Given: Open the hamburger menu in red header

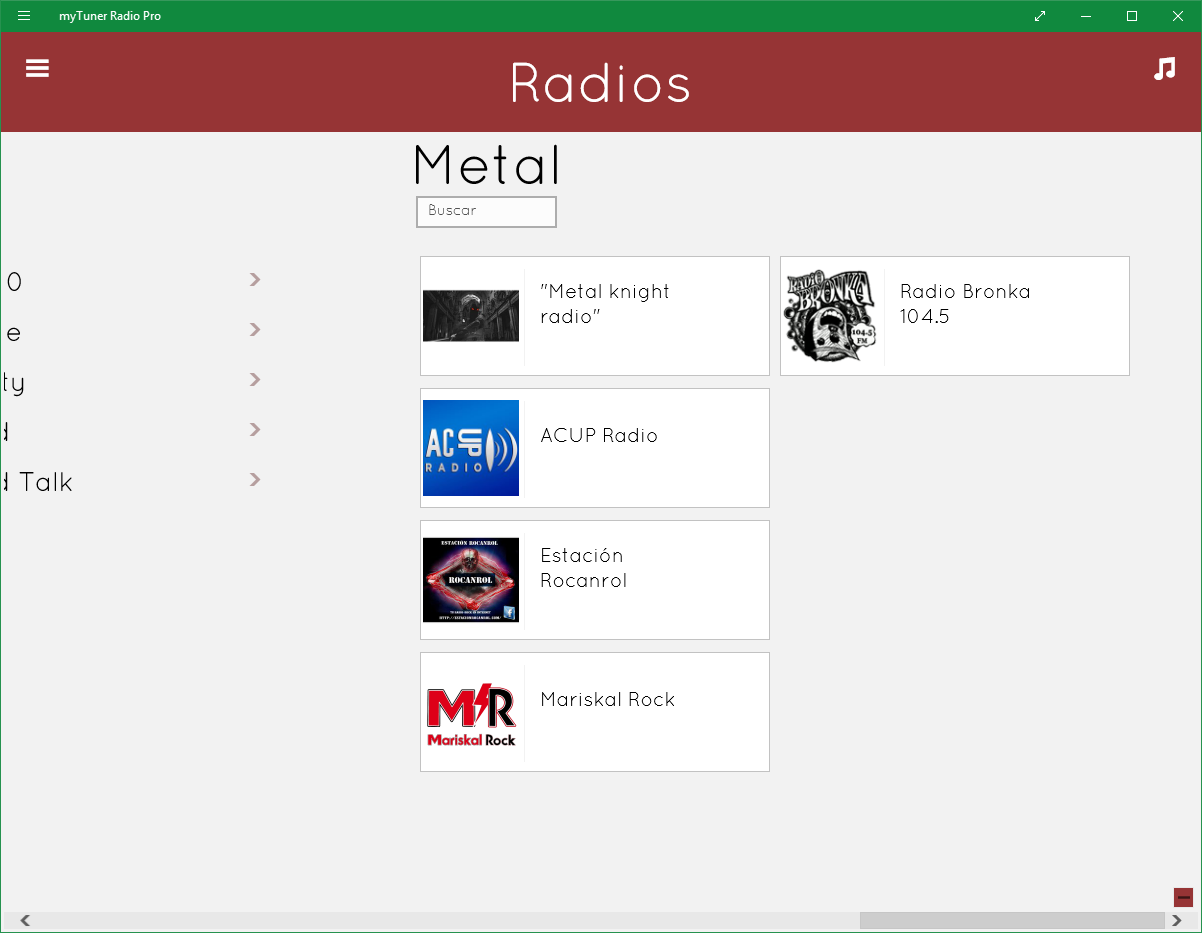Looking at the screenshot, I should [x=37, y=68].
